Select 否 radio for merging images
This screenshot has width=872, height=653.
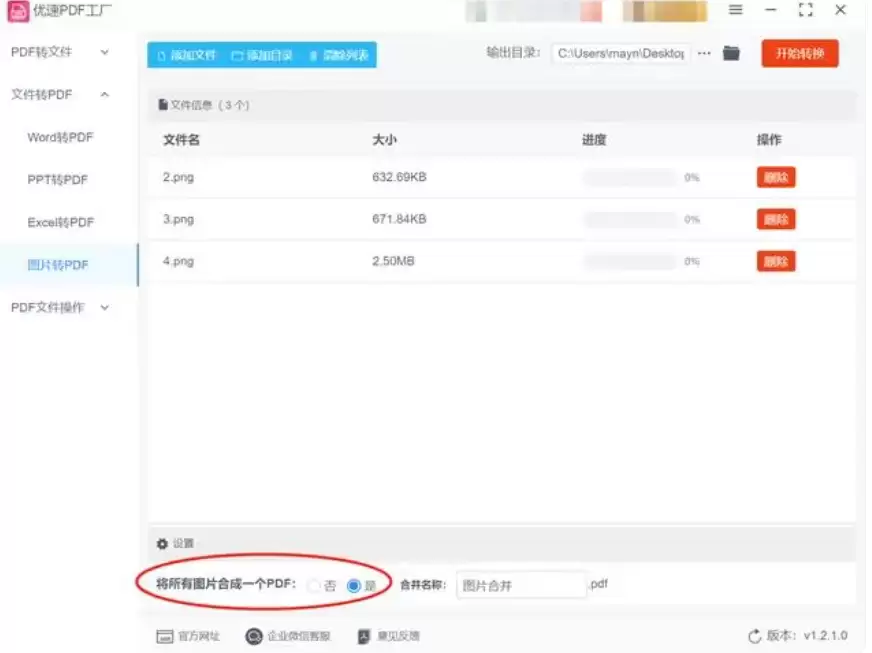(x=314, y=586)
